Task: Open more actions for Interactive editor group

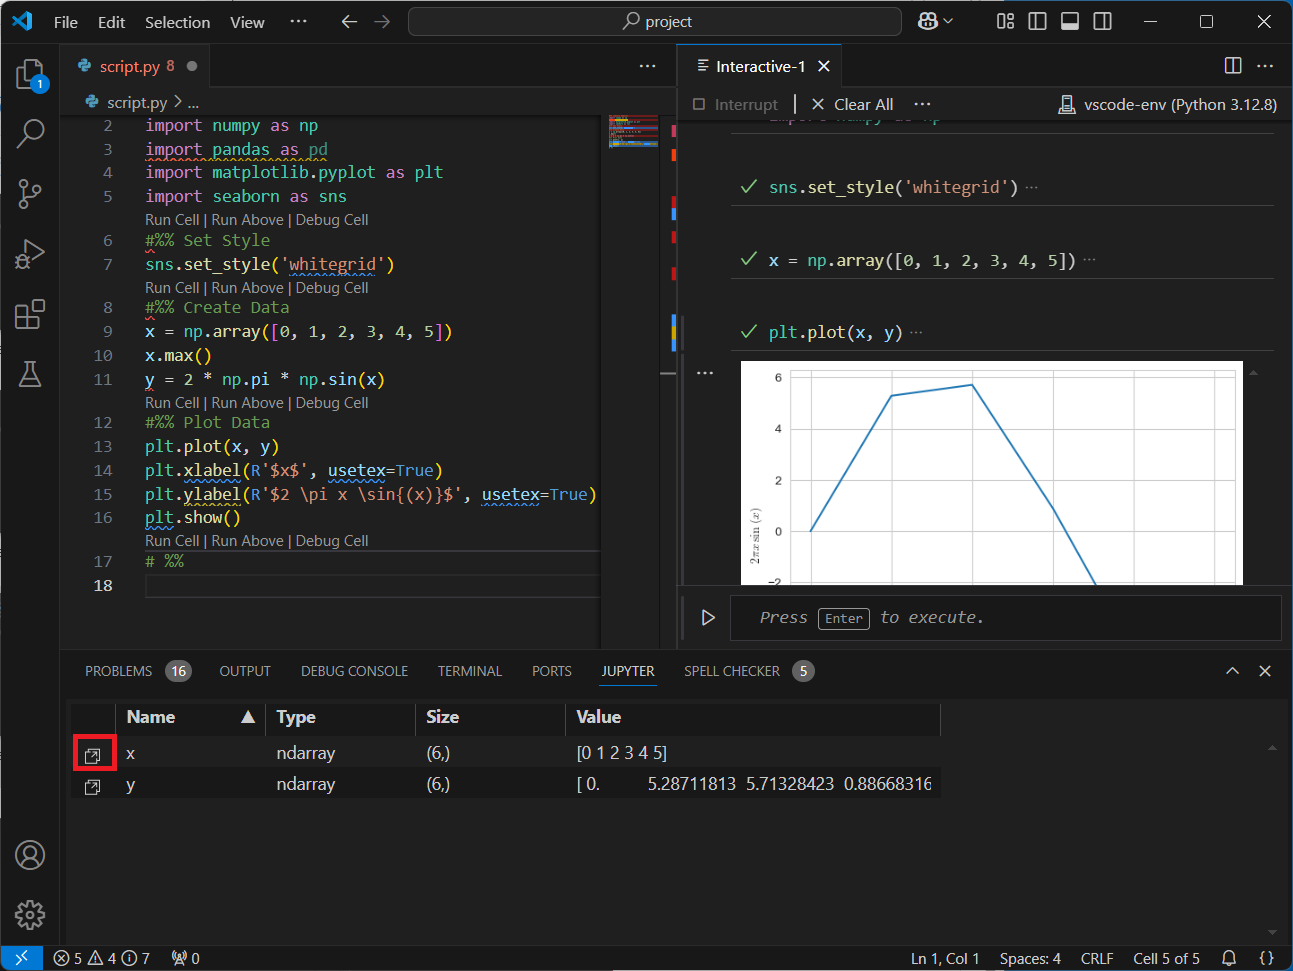Action: pos(1265,66)
